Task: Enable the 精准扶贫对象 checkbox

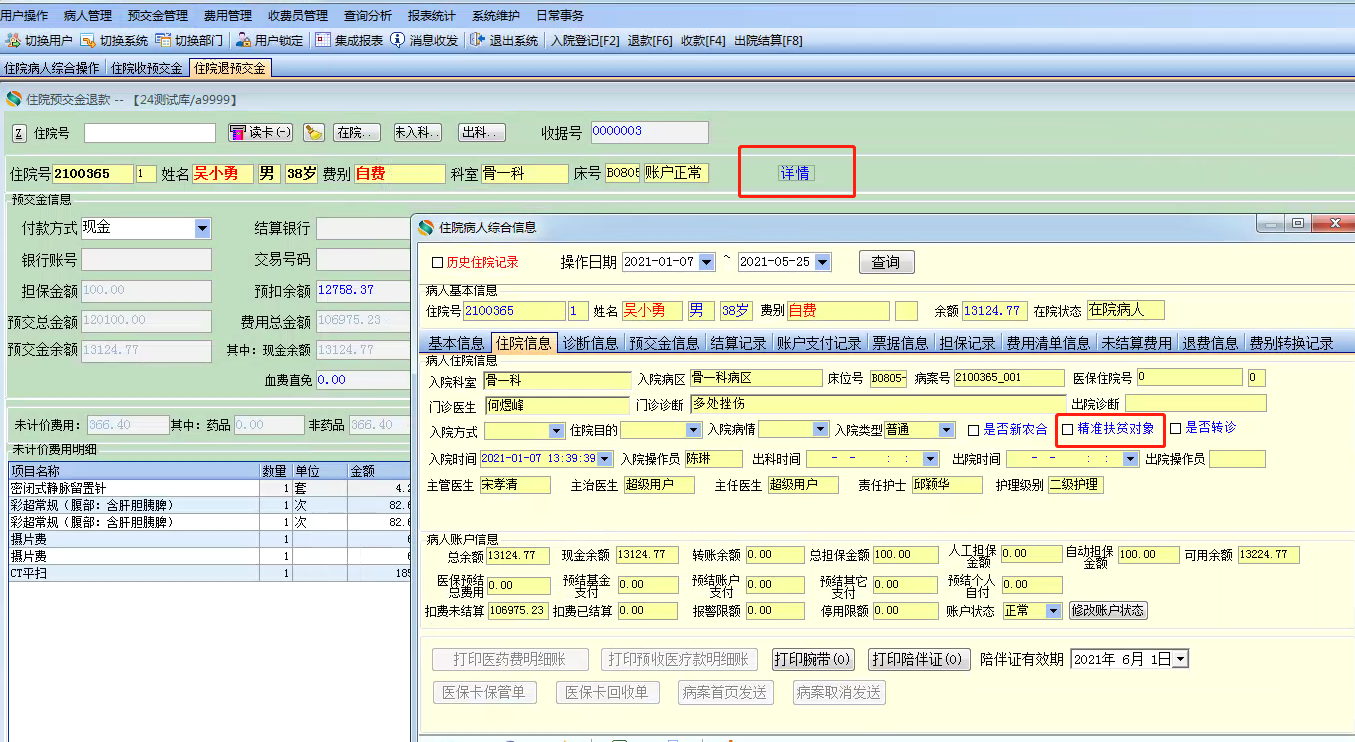Action: (1068, 429)
